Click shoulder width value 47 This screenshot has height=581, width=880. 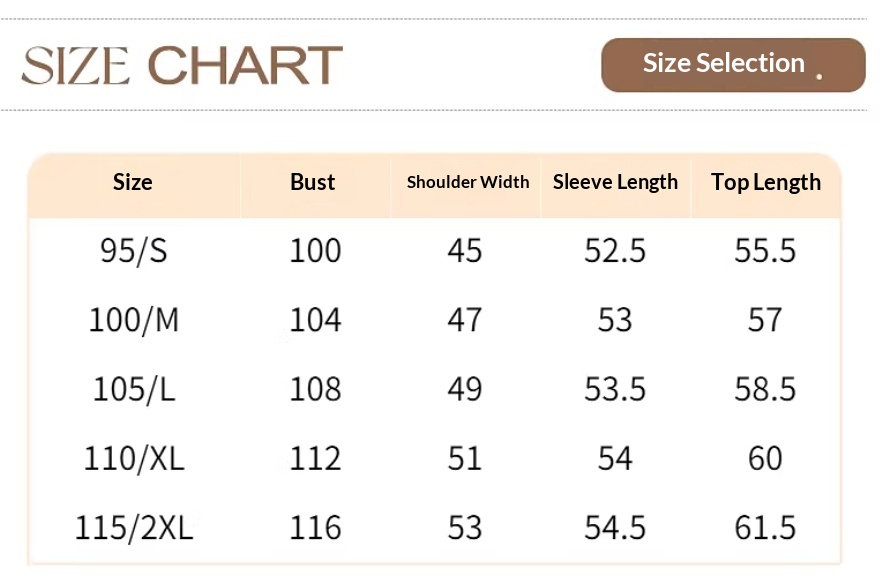pos(465,320)
